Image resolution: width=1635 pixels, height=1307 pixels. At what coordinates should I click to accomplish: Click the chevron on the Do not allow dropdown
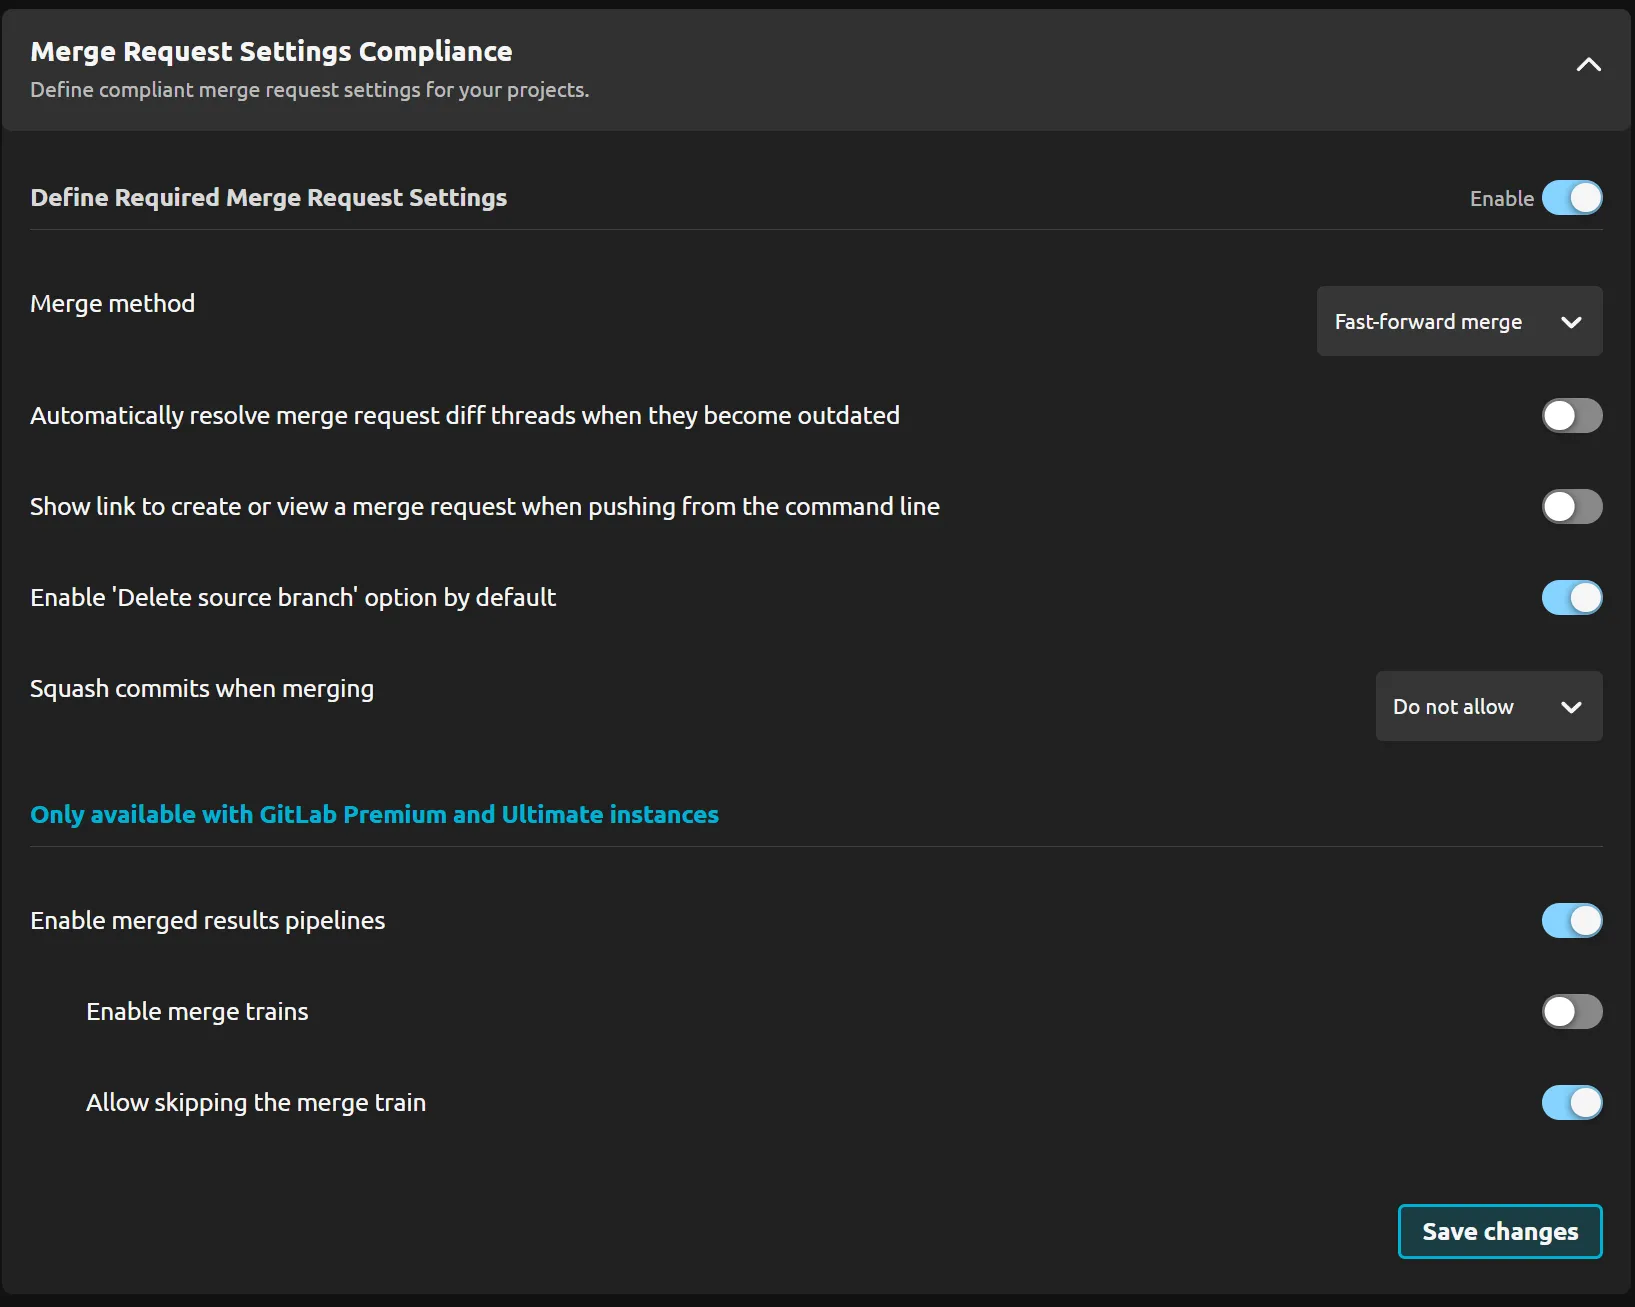[1571, 707]
